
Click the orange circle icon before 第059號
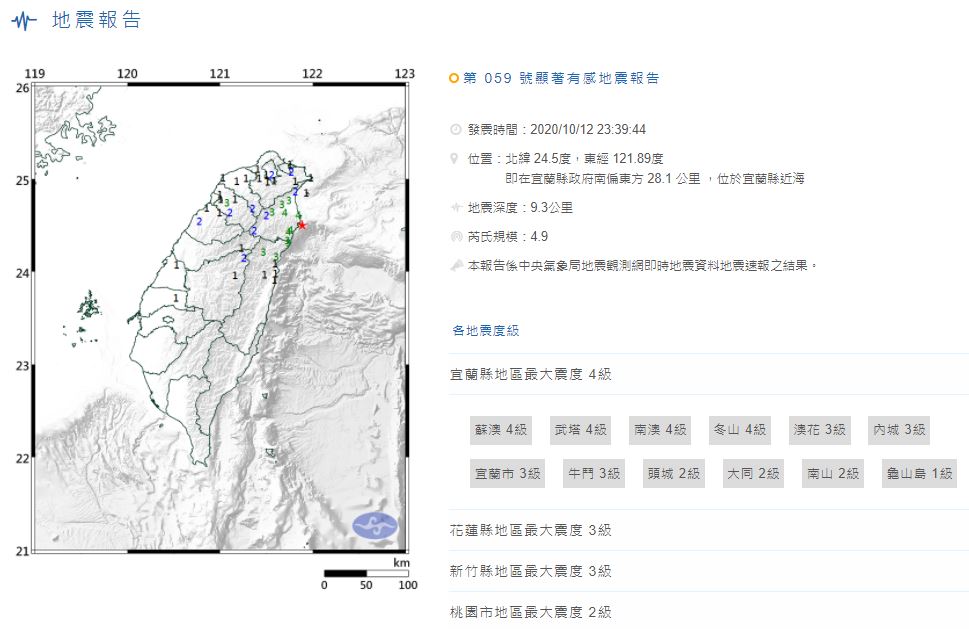point(455,78)
